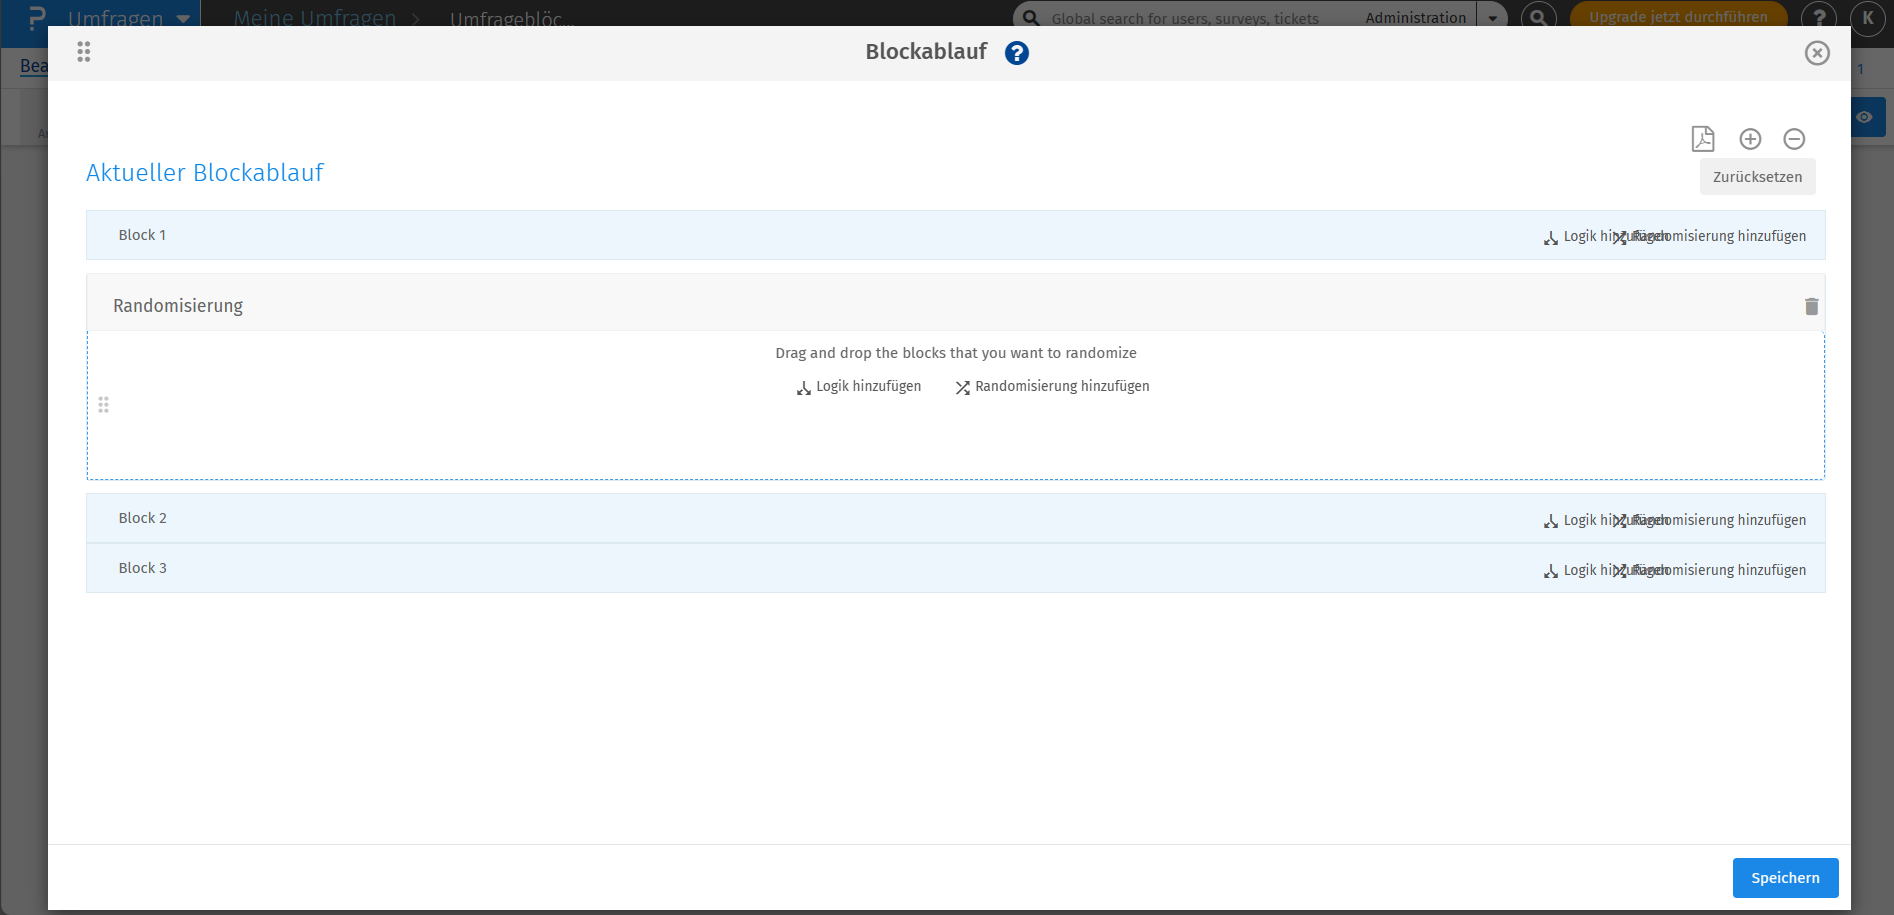The width and height of the screenshot is (1894, 915).
Task: Add Randomisierung to Block 3
Action: [1710, 571]
